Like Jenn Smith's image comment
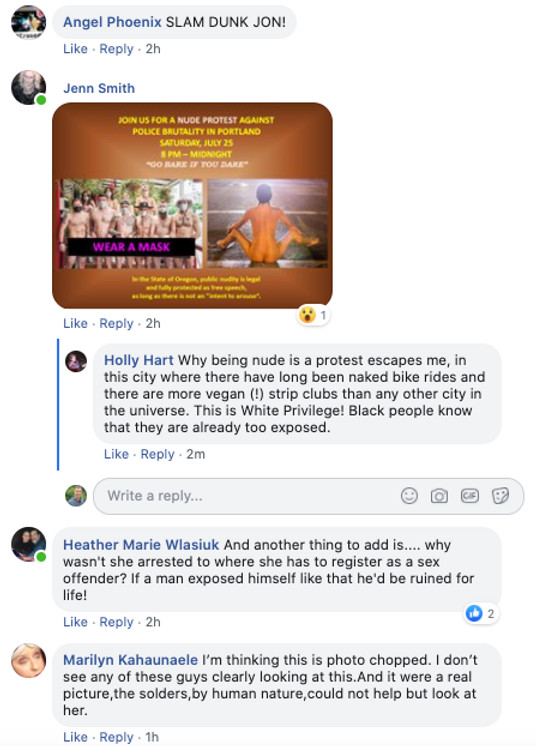The image size is (536, 746). coord(75,324)
